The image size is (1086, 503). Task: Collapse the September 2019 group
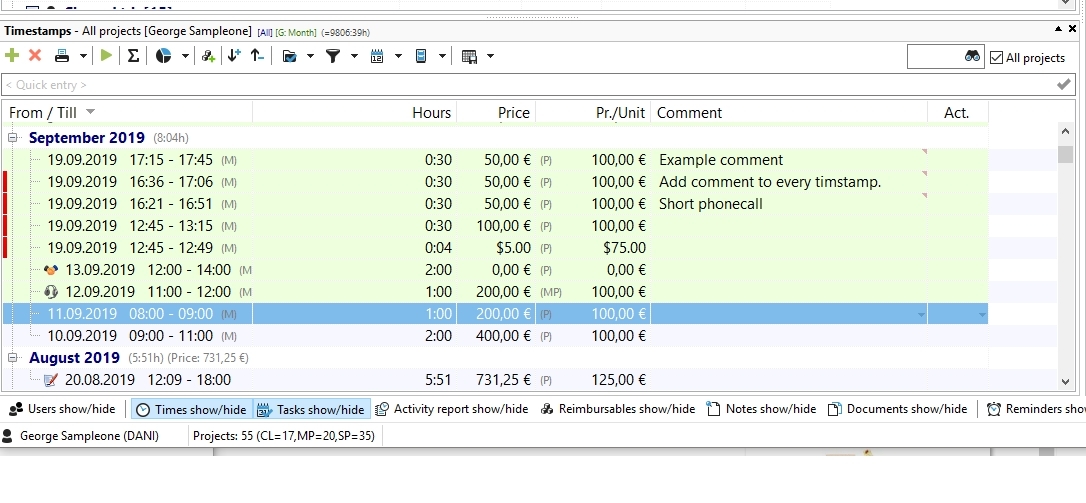click(12, 138)
